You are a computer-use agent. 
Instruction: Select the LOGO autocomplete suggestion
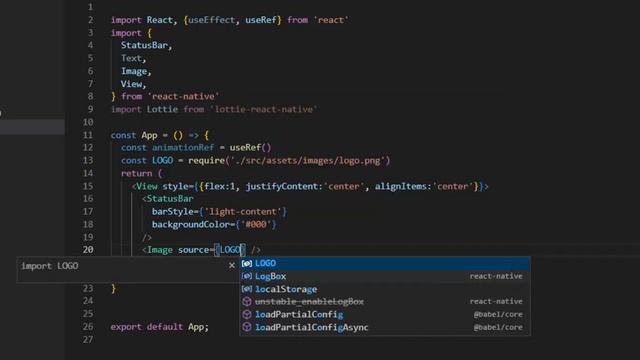click(x=385, y=263)
